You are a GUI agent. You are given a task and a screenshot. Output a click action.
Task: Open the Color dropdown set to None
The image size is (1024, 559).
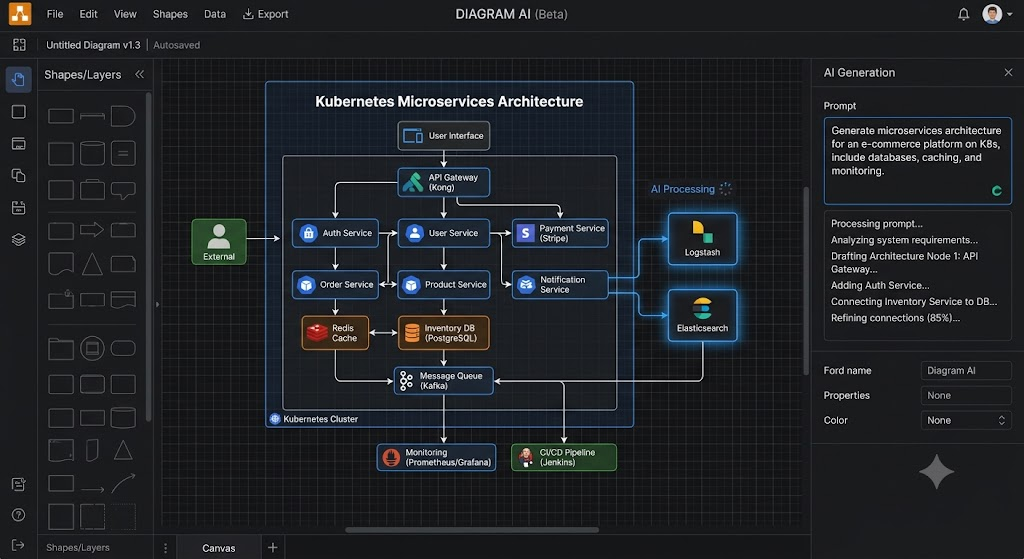pyautogui.click(x=966, y=421)
